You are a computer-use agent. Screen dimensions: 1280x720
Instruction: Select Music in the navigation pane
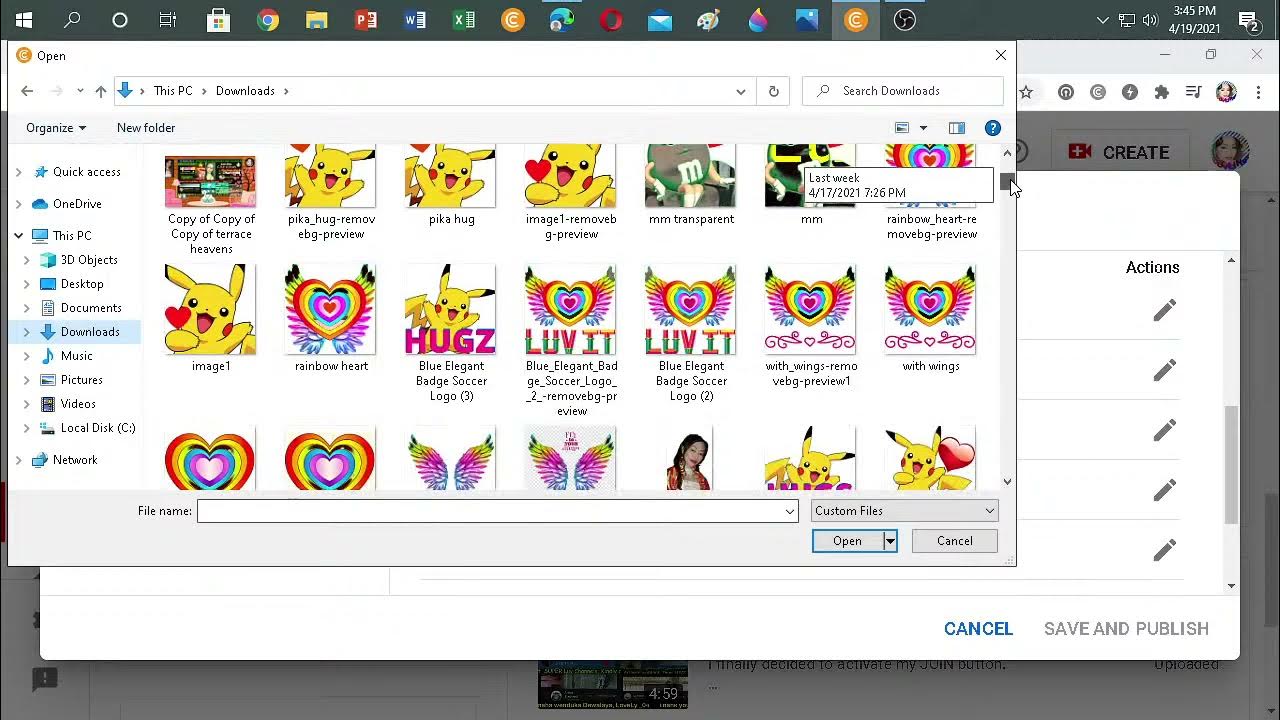click(76, 356)
